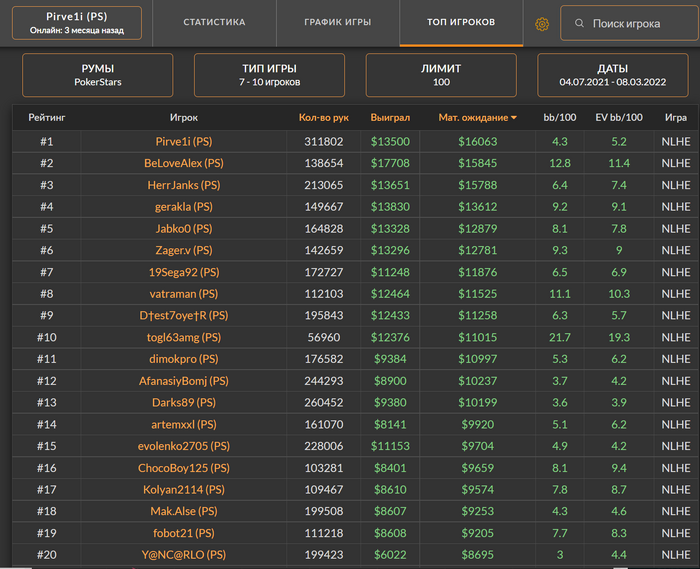The height and width of the screenshot is (569, 700).
Task: Open the ЛИМИТ 100 filter
Action: click(441, 75)
